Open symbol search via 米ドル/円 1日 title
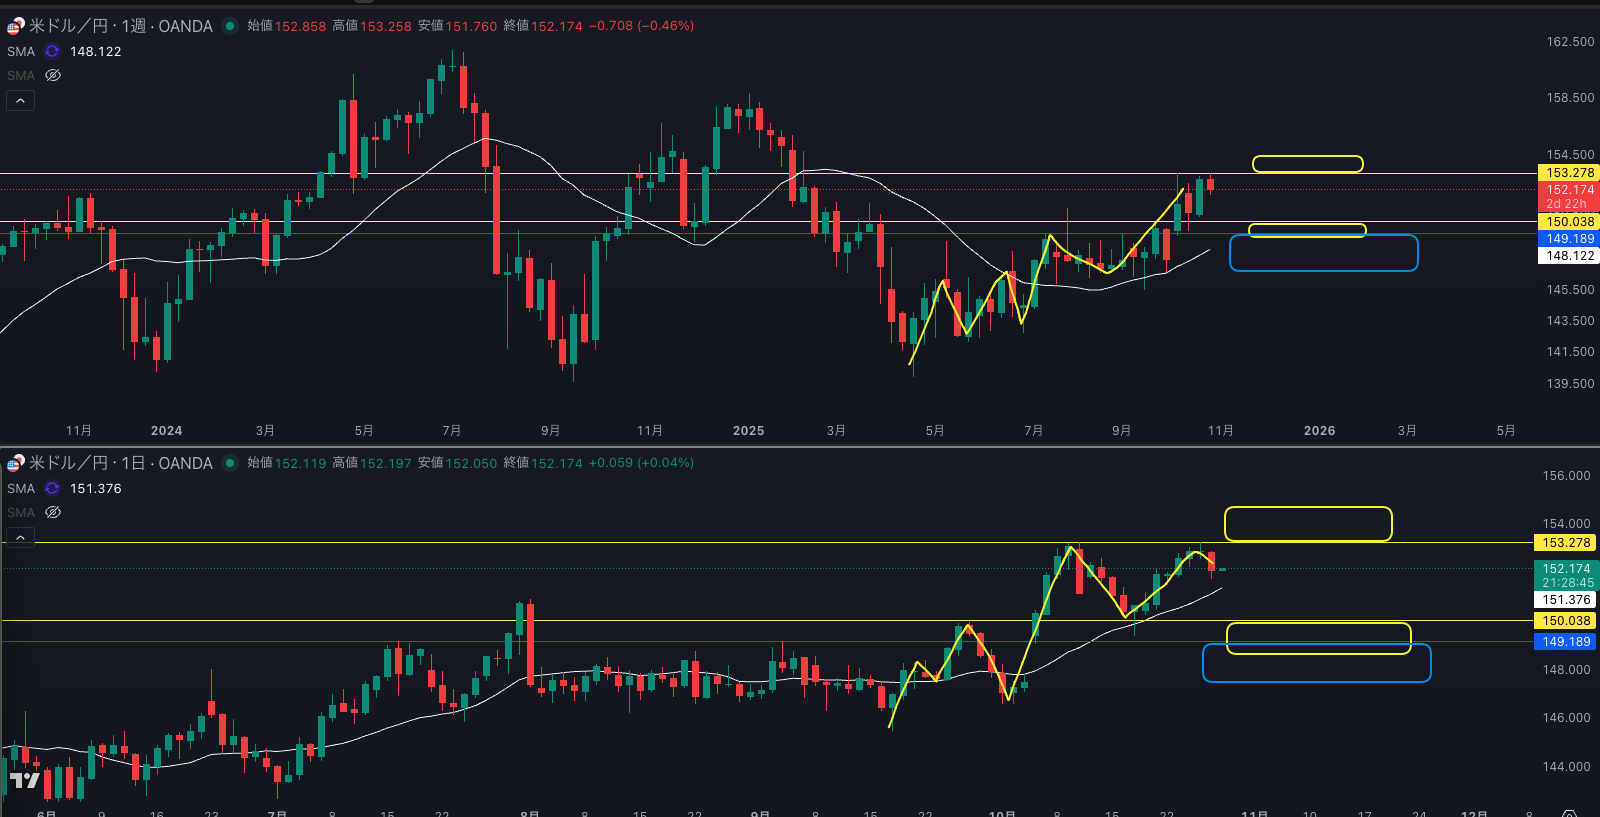 click(120, 463)
